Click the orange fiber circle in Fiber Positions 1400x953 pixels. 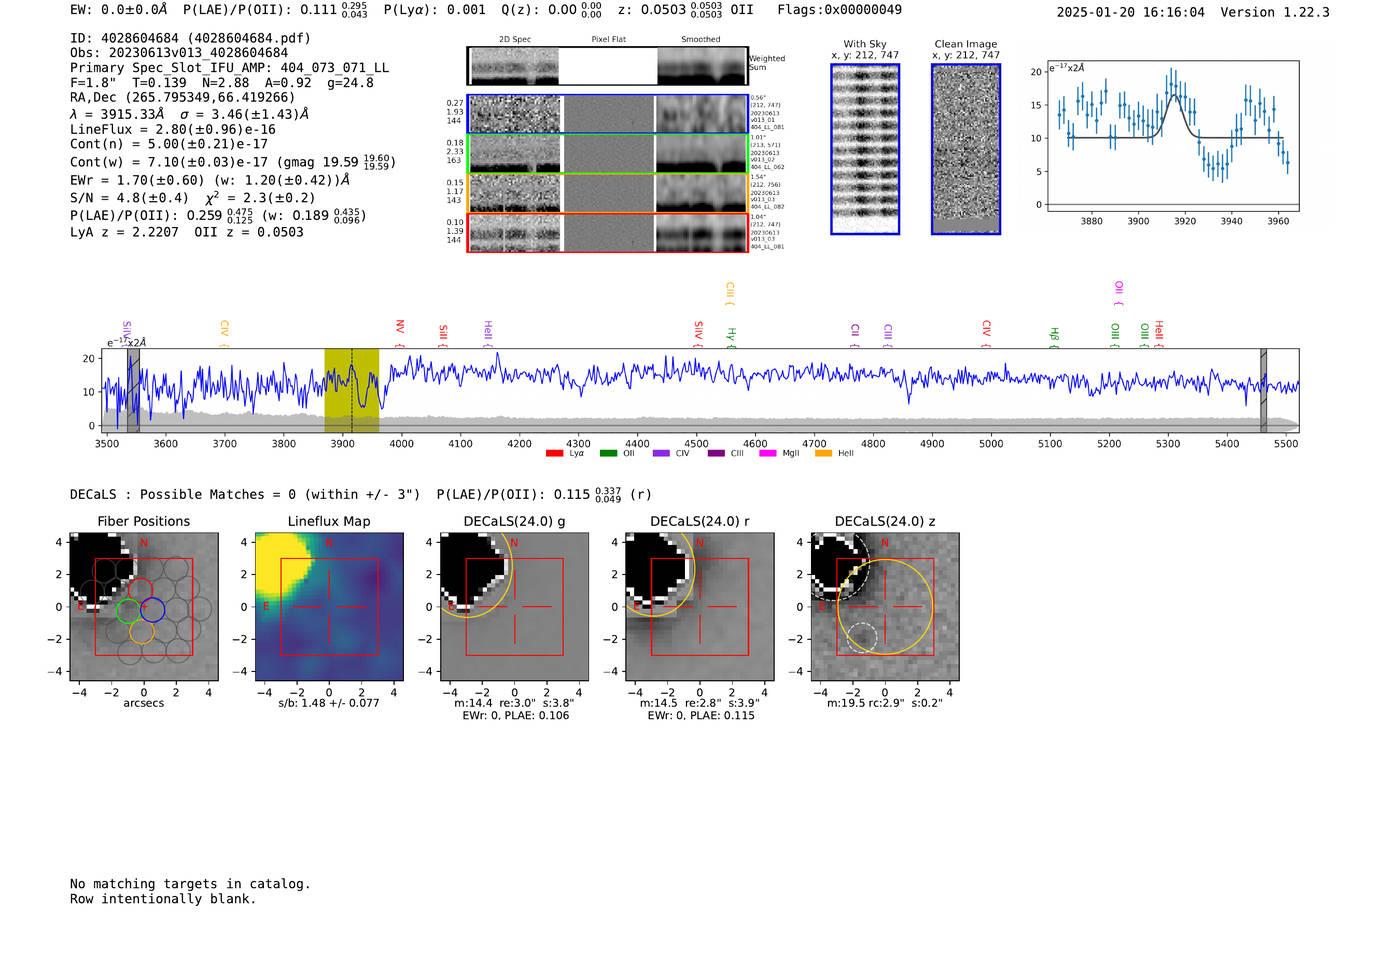pyautogui.click(x=142, y=632)
